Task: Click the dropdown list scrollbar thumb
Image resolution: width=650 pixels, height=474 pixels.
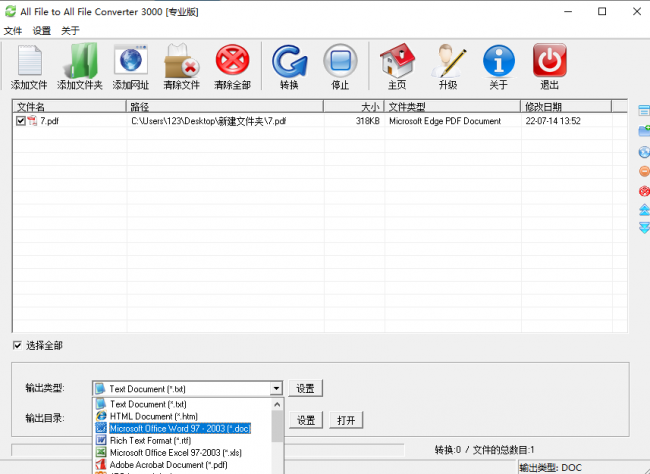Action: tap(277, 426)
